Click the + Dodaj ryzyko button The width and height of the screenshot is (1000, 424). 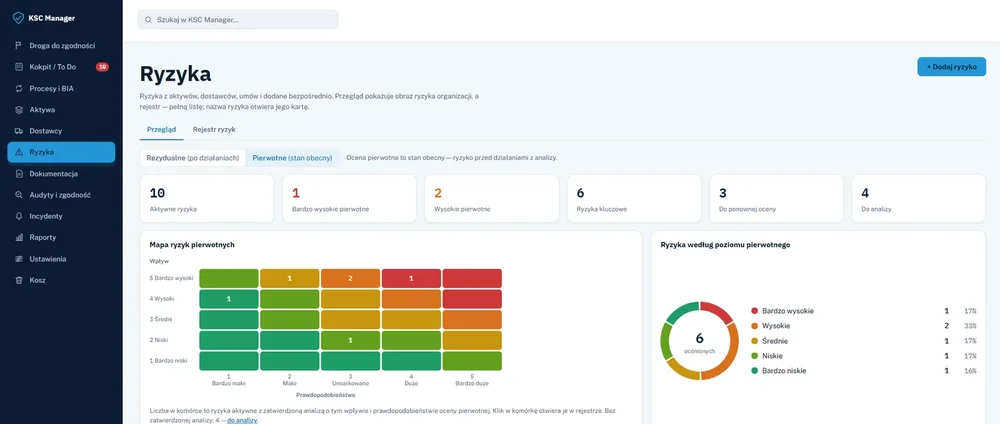coord(952,67)
